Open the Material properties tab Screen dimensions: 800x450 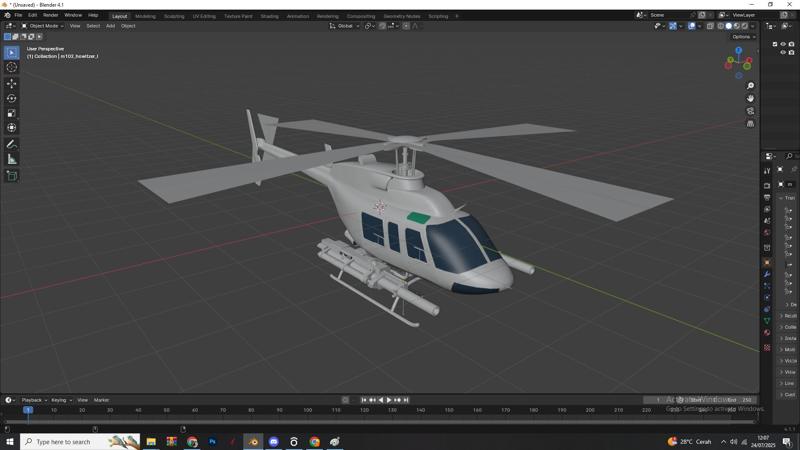[767, 333]
